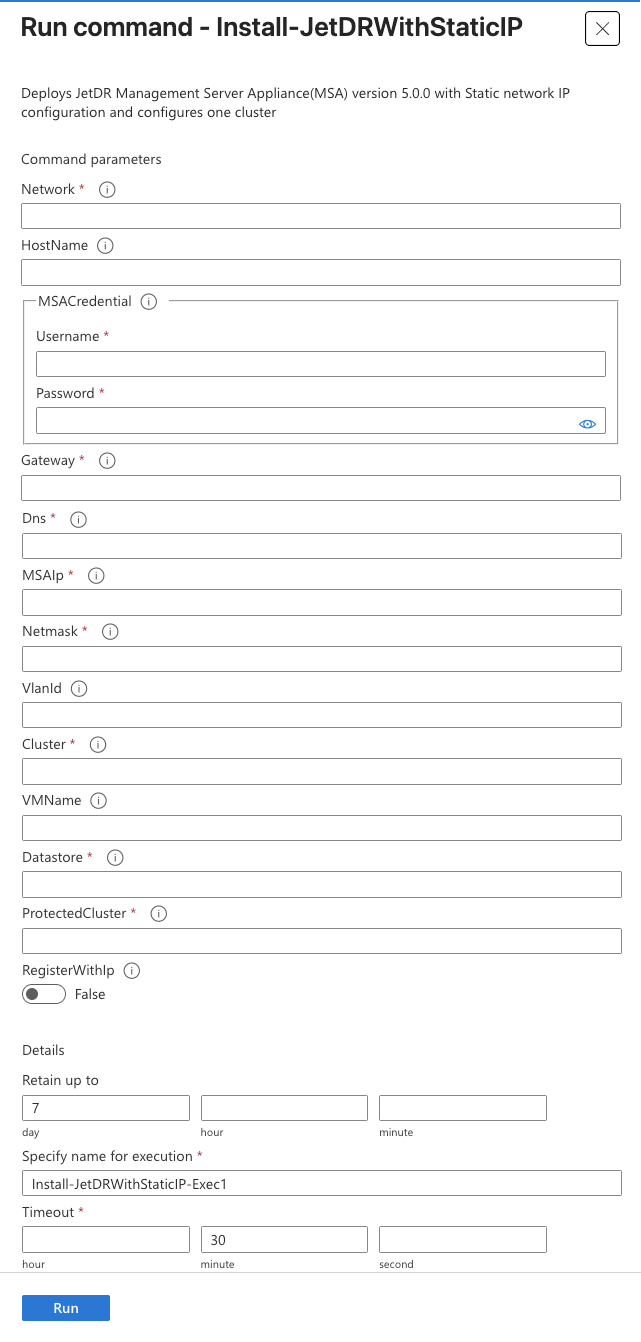
Task: Click the execution name text box
Action: click(322, 1184)
